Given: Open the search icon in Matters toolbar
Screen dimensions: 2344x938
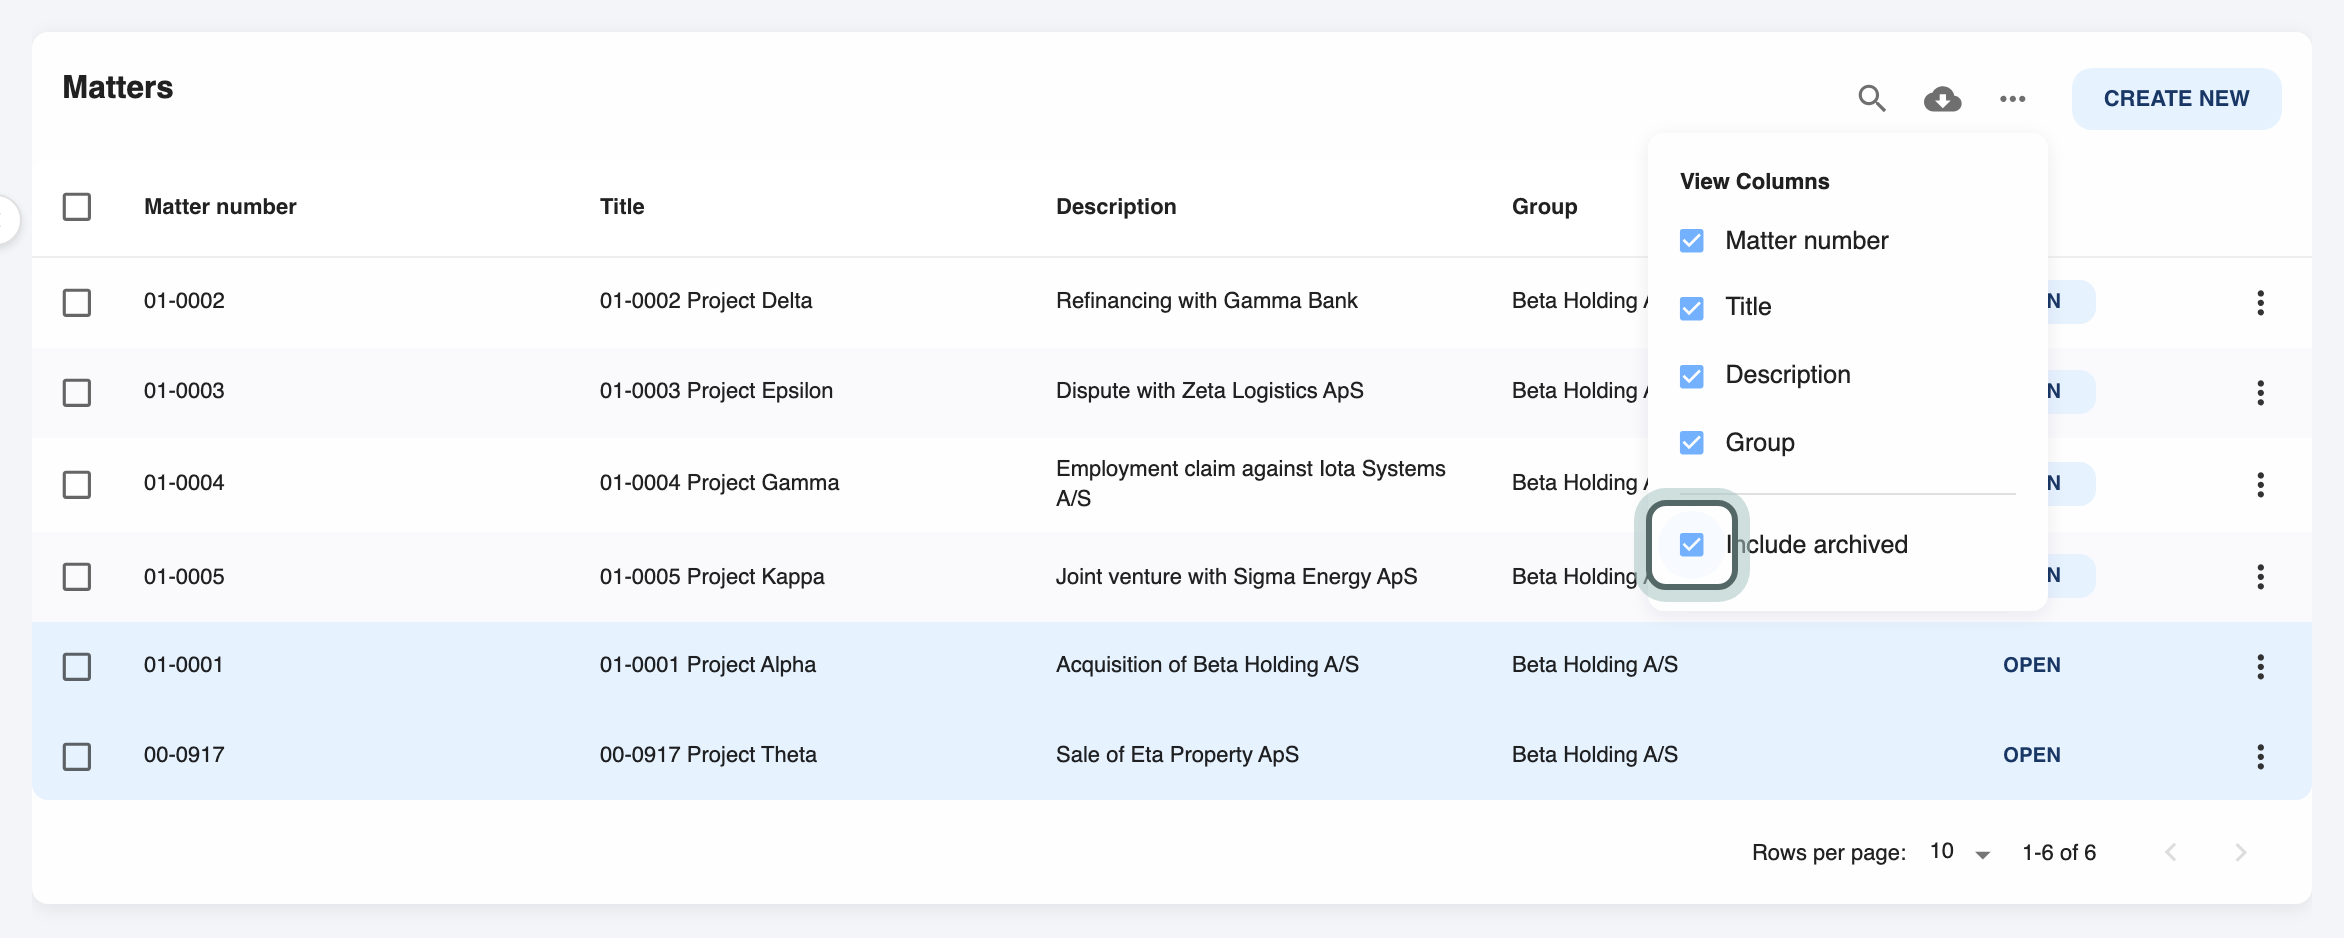Looking at the screenshot, I should point(1872,98).
